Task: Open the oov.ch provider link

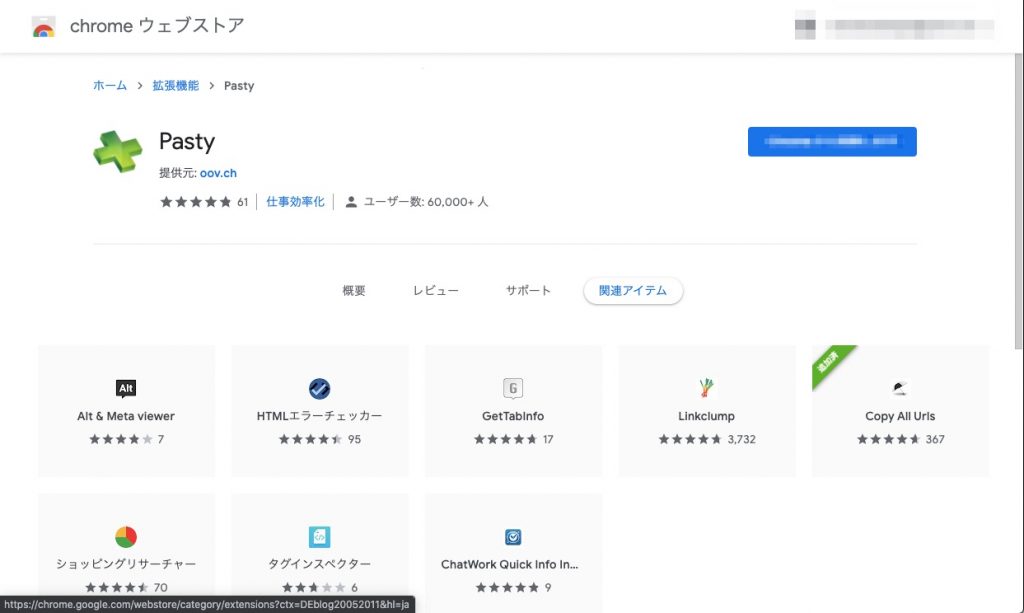Action: [x=218, y=173]
